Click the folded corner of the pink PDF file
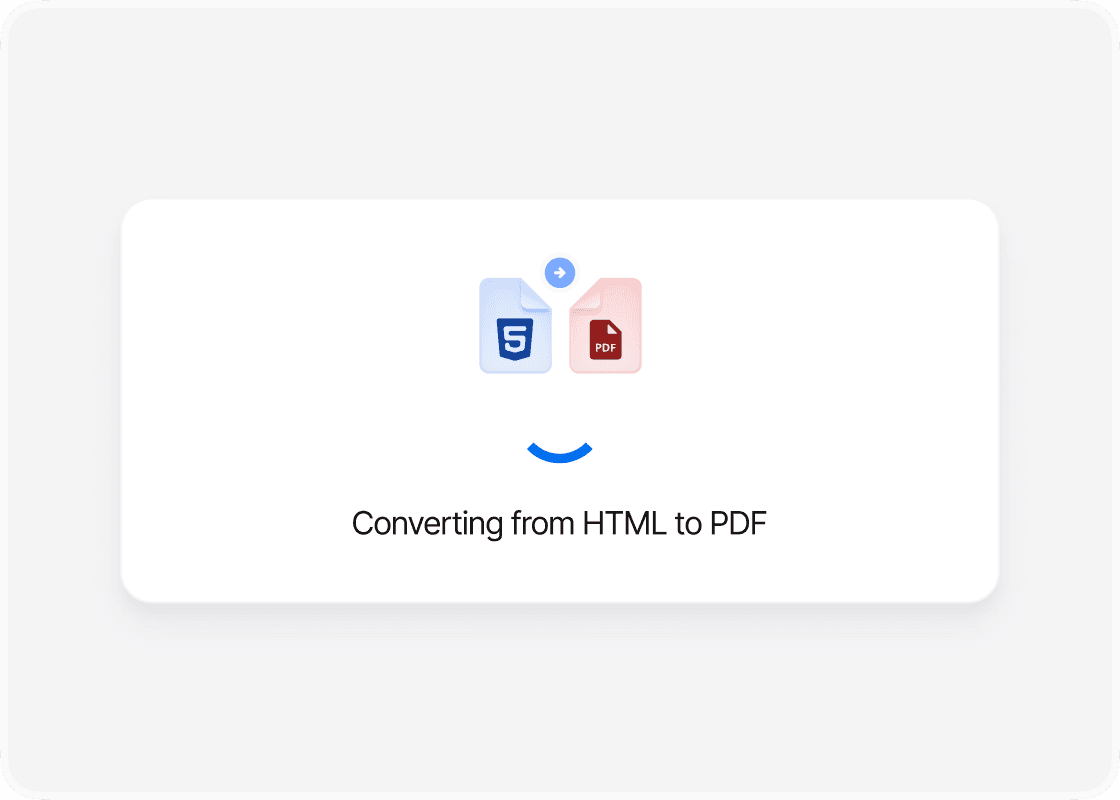This screenshot has height=800, width=1120. (584, 294)
